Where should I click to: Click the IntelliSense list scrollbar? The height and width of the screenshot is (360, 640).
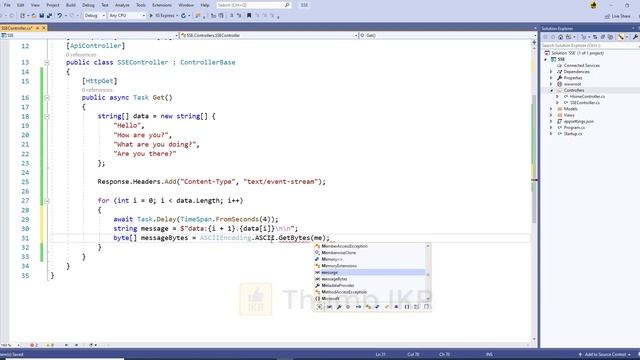click(428, 272)
